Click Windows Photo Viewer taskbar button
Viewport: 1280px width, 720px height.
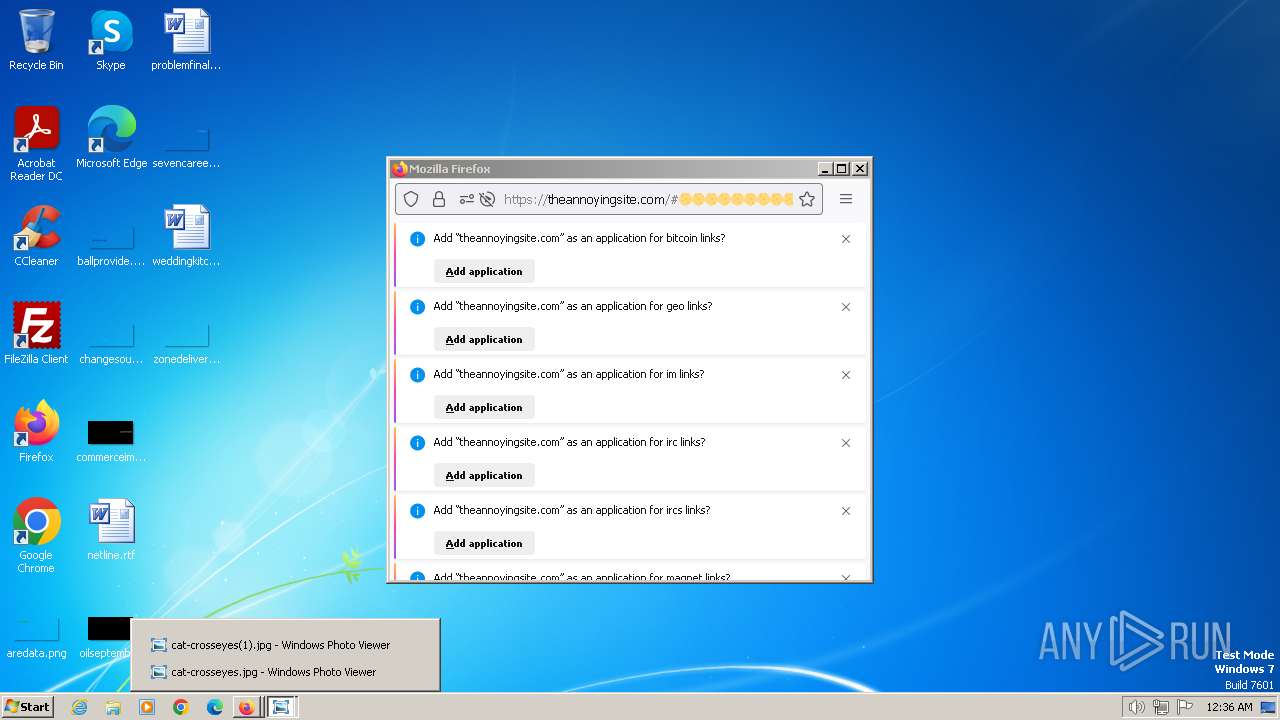coord(282,707)
